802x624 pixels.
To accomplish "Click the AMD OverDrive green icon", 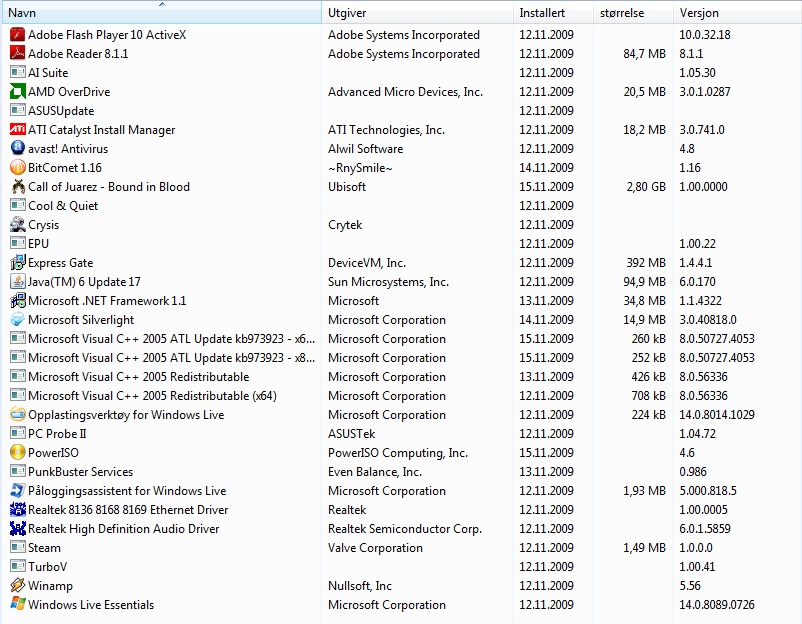I will [17, 92].
